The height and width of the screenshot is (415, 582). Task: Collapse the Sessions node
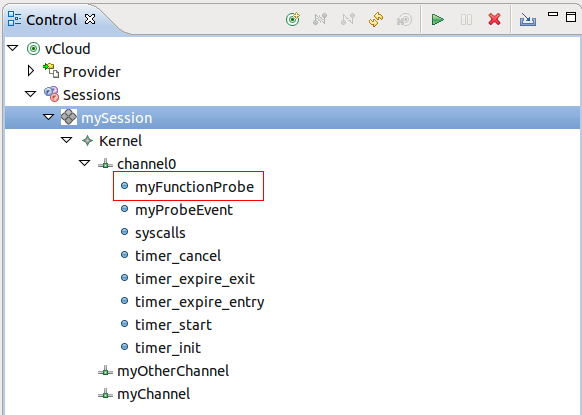click(x=30, y=94)
